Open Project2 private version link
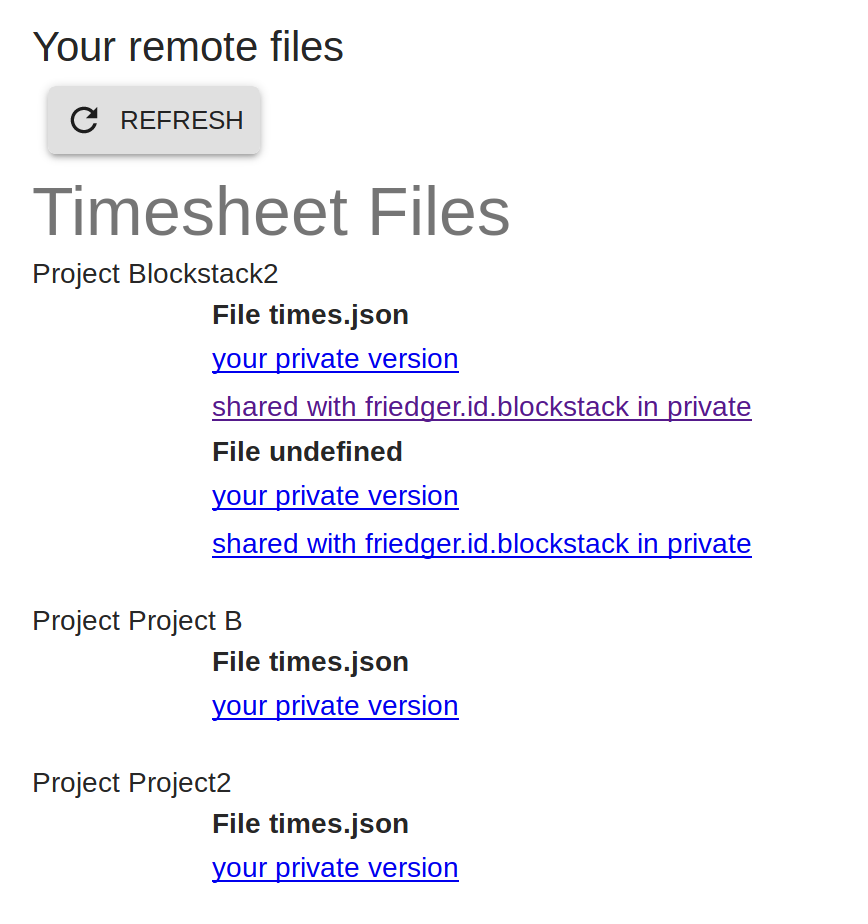This screenshot has width=868, height=924. 335,868
